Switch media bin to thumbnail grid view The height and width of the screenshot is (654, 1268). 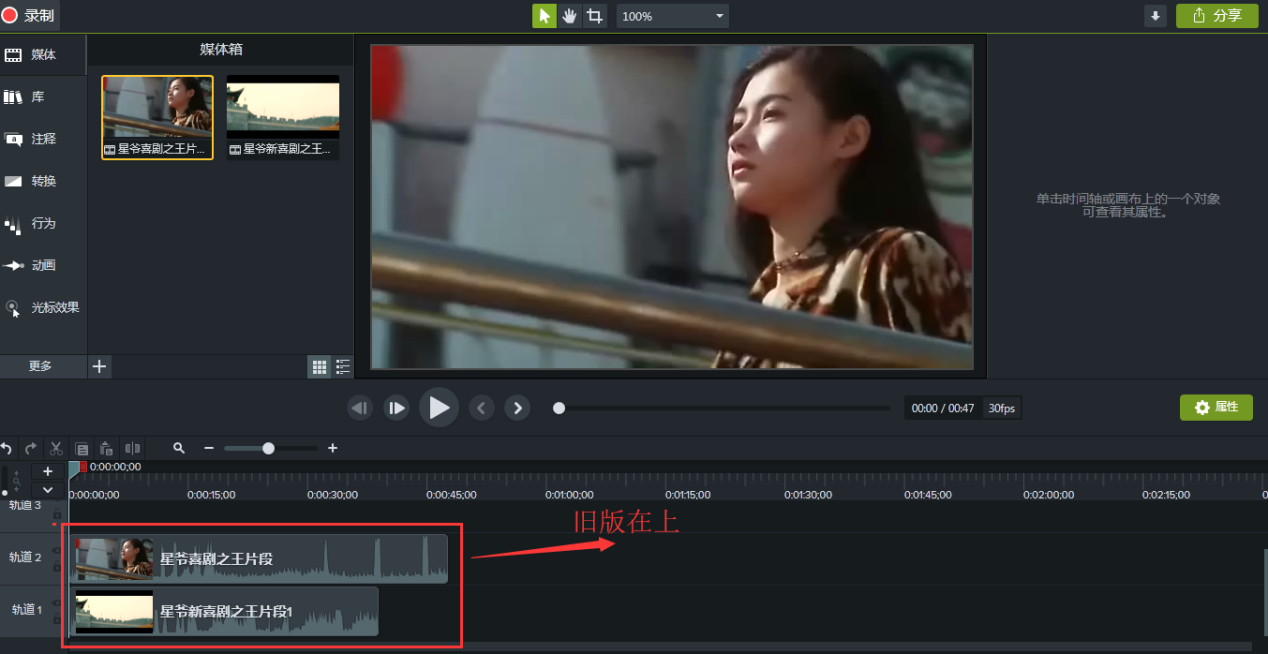pyautogui.click(x=319, y=367)
